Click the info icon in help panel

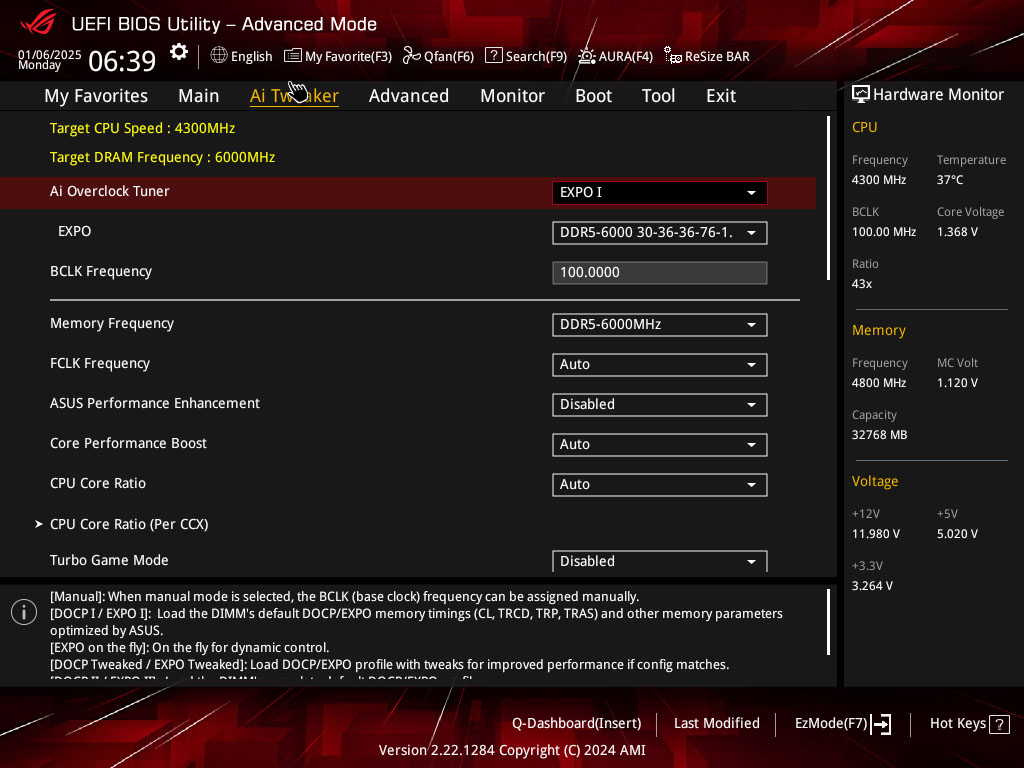coord(24,612)
